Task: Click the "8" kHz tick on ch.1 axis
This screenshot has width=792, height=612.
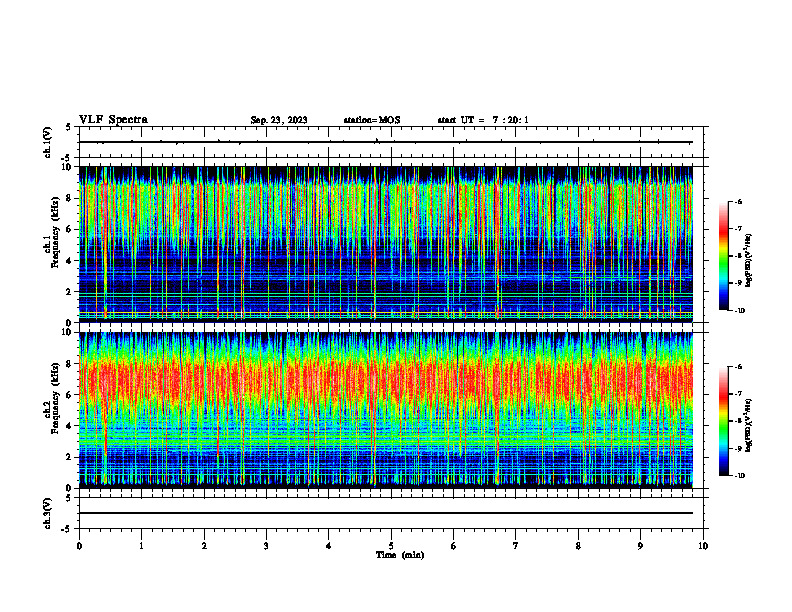Action: pos(70,198)
